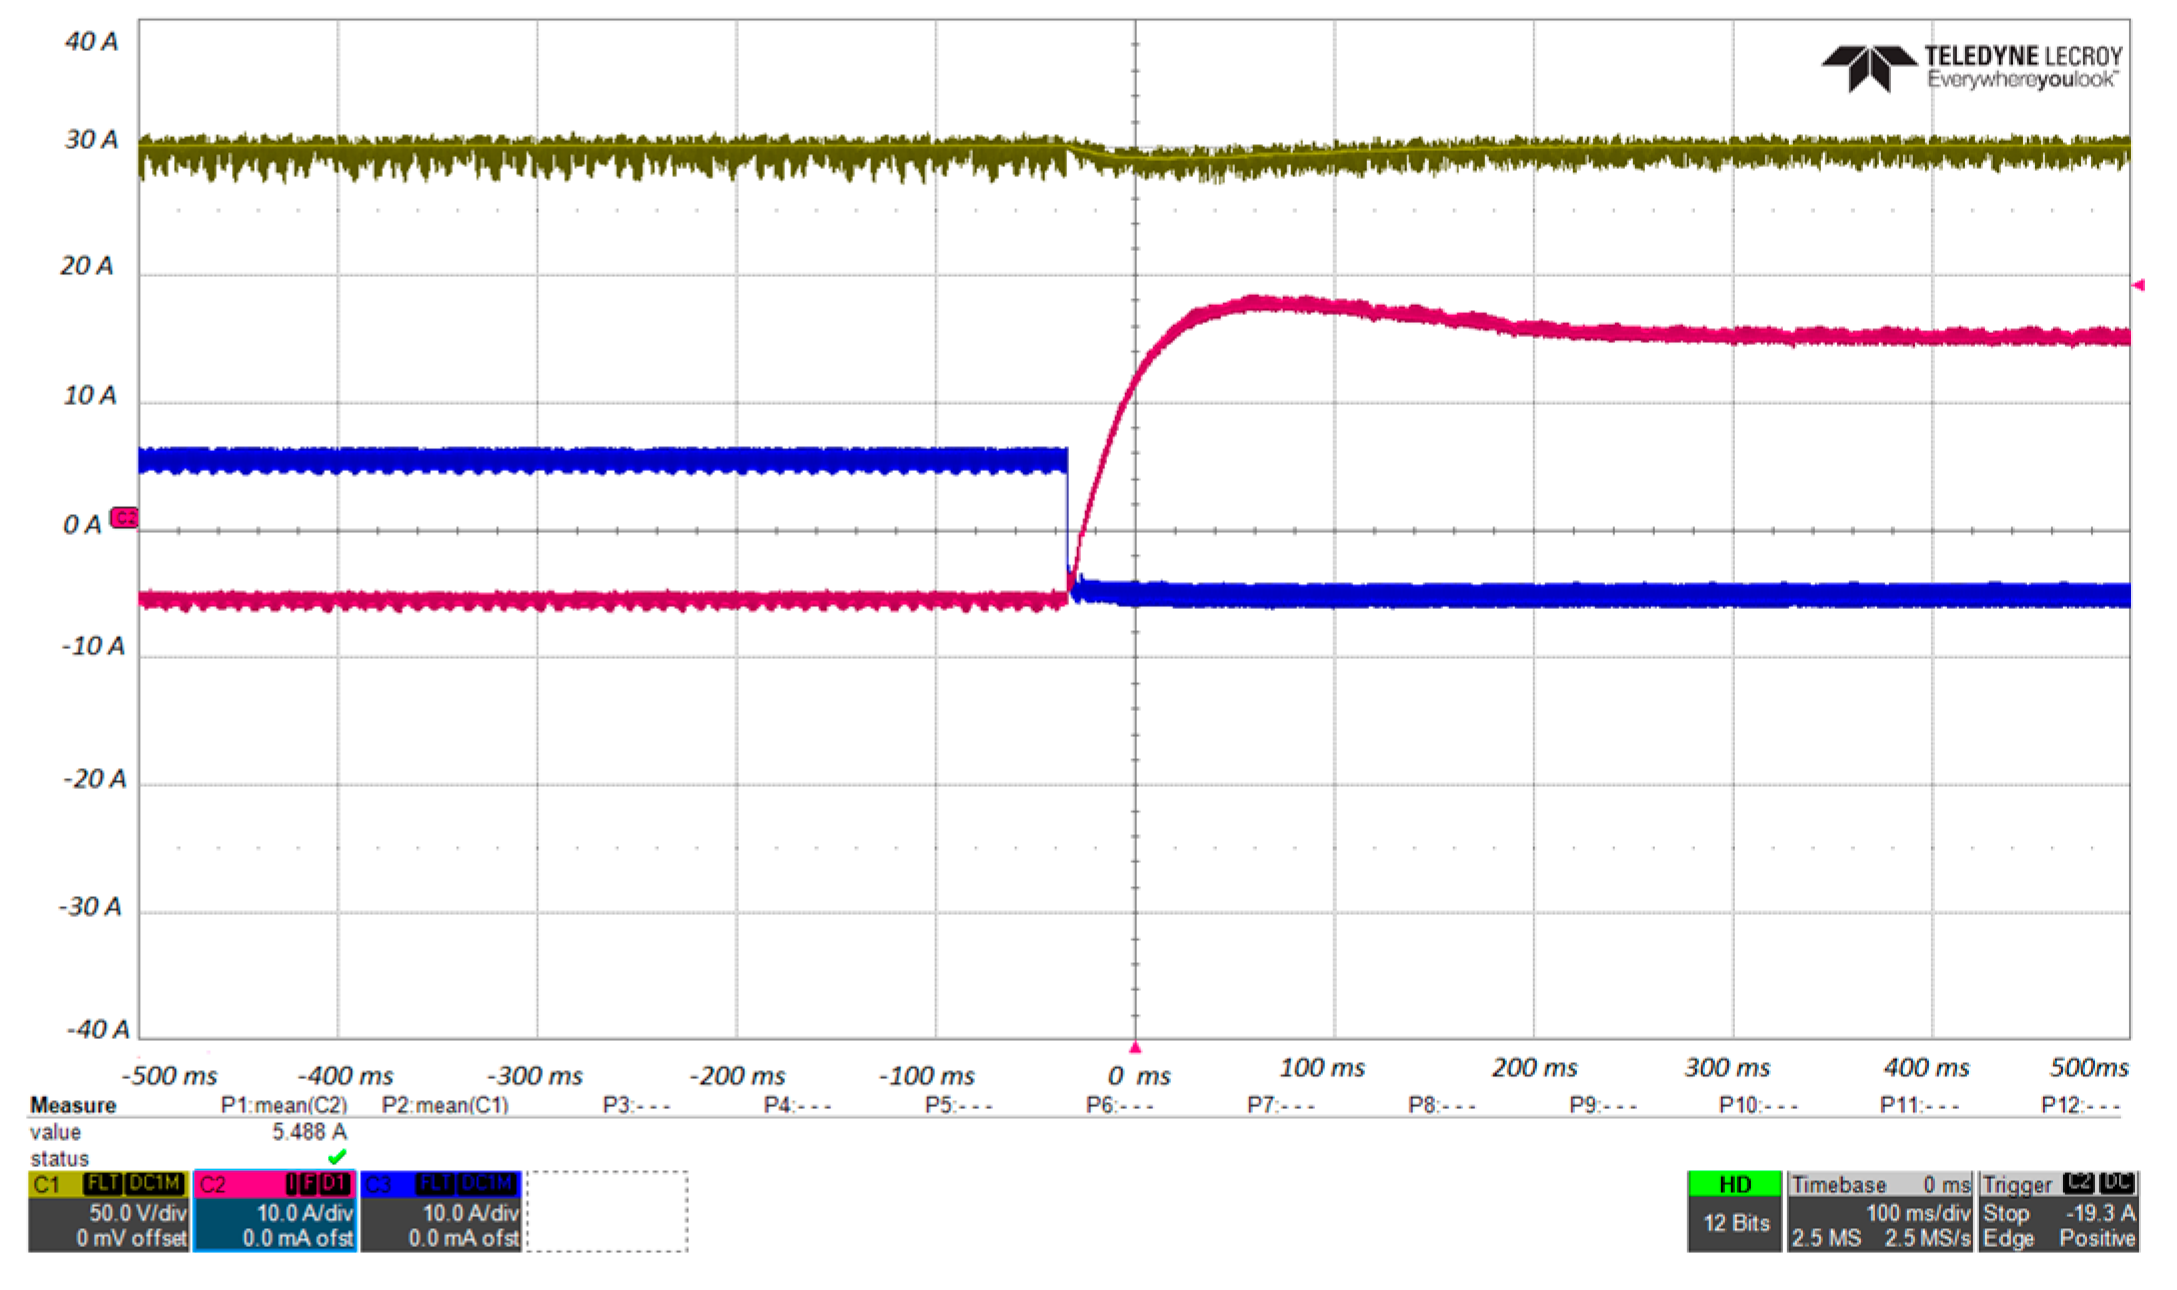Open the C1 channel descriptor box
The width and height of the screenshot is (2177, 1290).
[x=108, y=1211]
